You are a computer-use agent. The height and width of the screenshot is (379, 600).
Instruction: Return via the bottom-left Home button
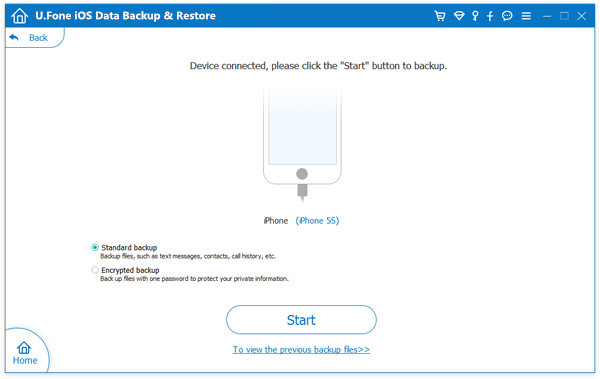tap(24, 353)
